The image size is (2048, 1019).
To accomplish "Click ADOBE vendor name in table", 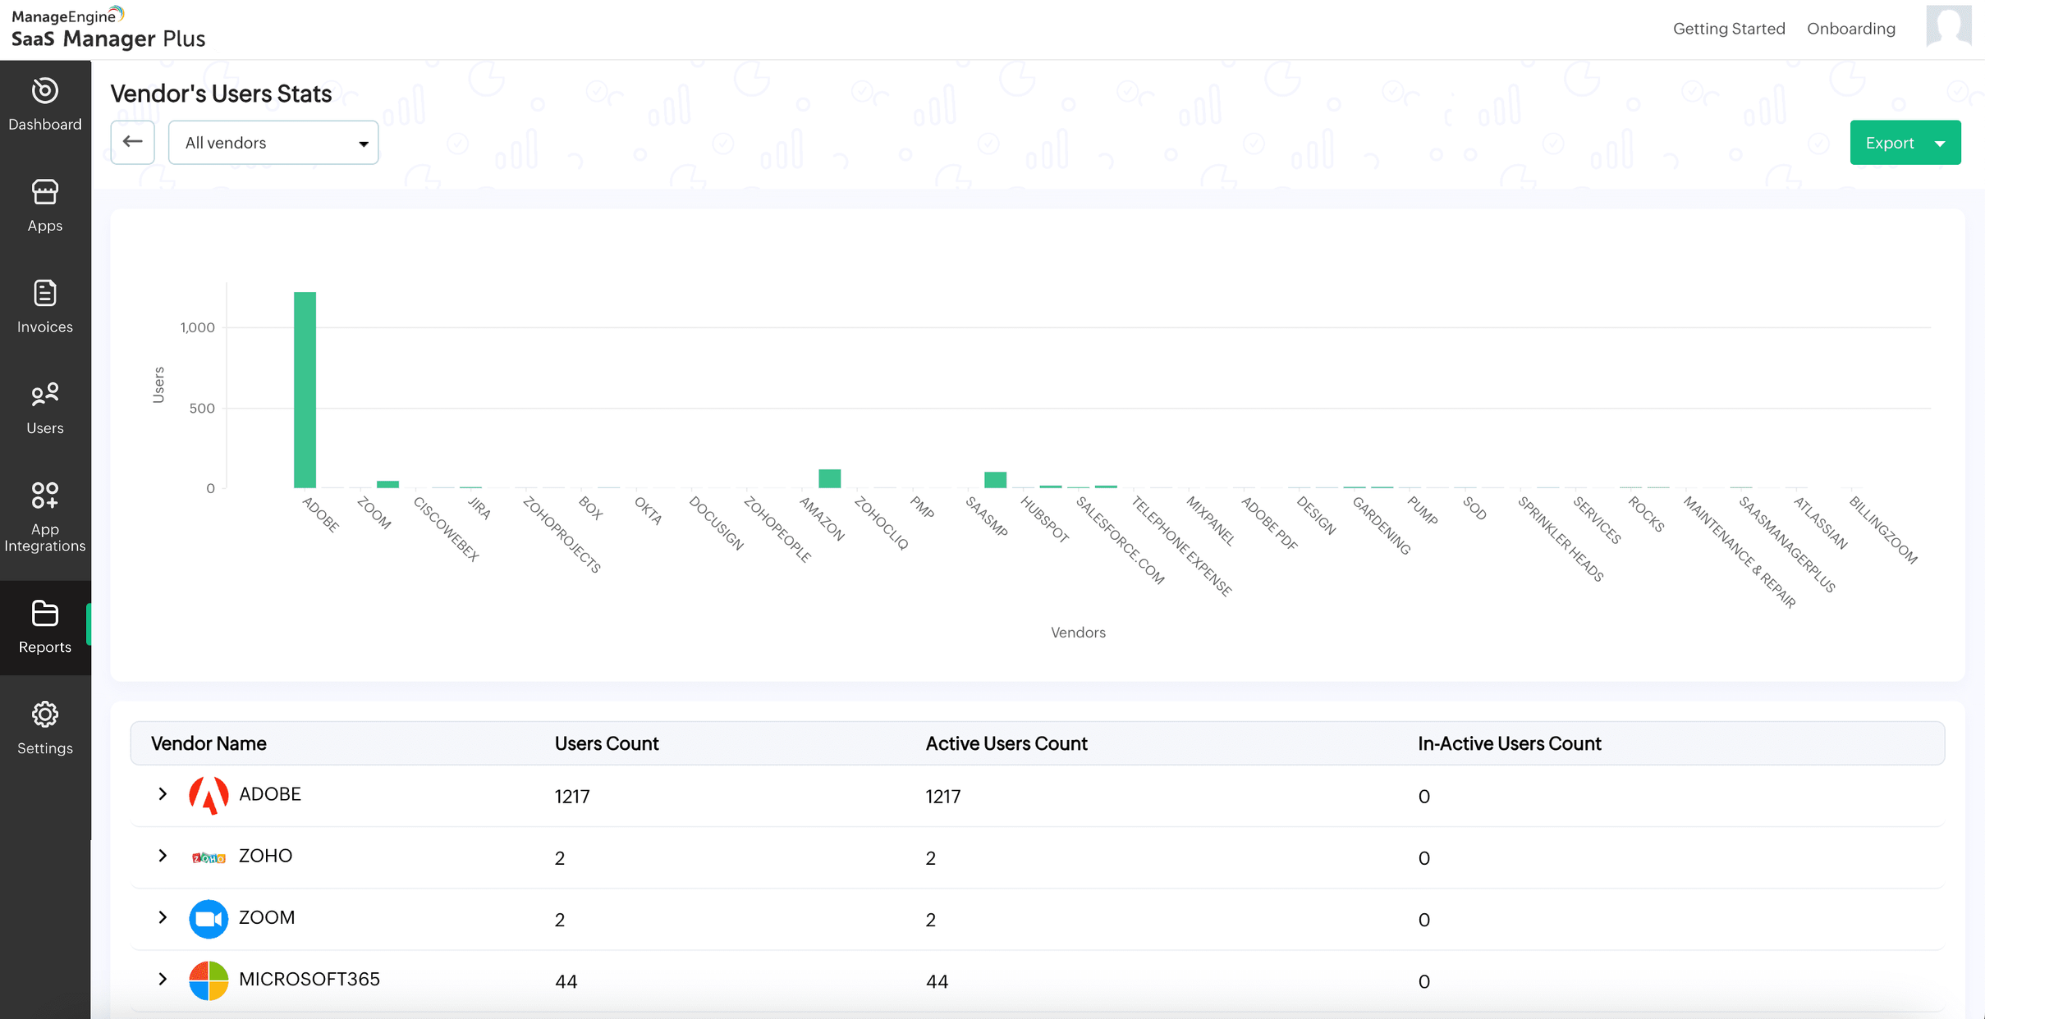I will 270,794.
